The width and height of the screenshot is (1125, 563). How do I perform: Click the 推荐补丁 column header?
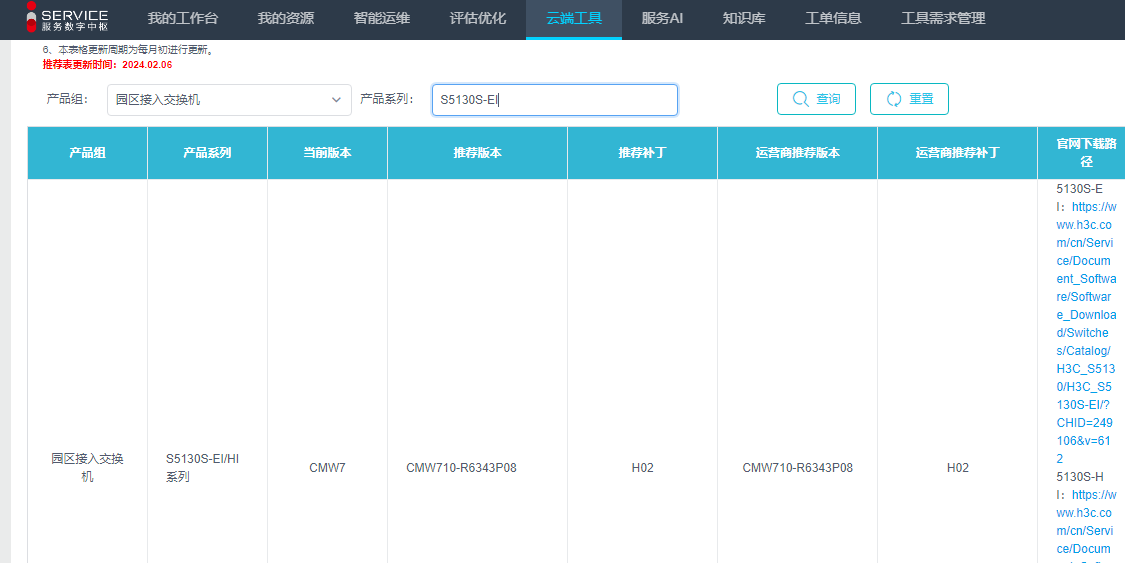pos(642,153)
